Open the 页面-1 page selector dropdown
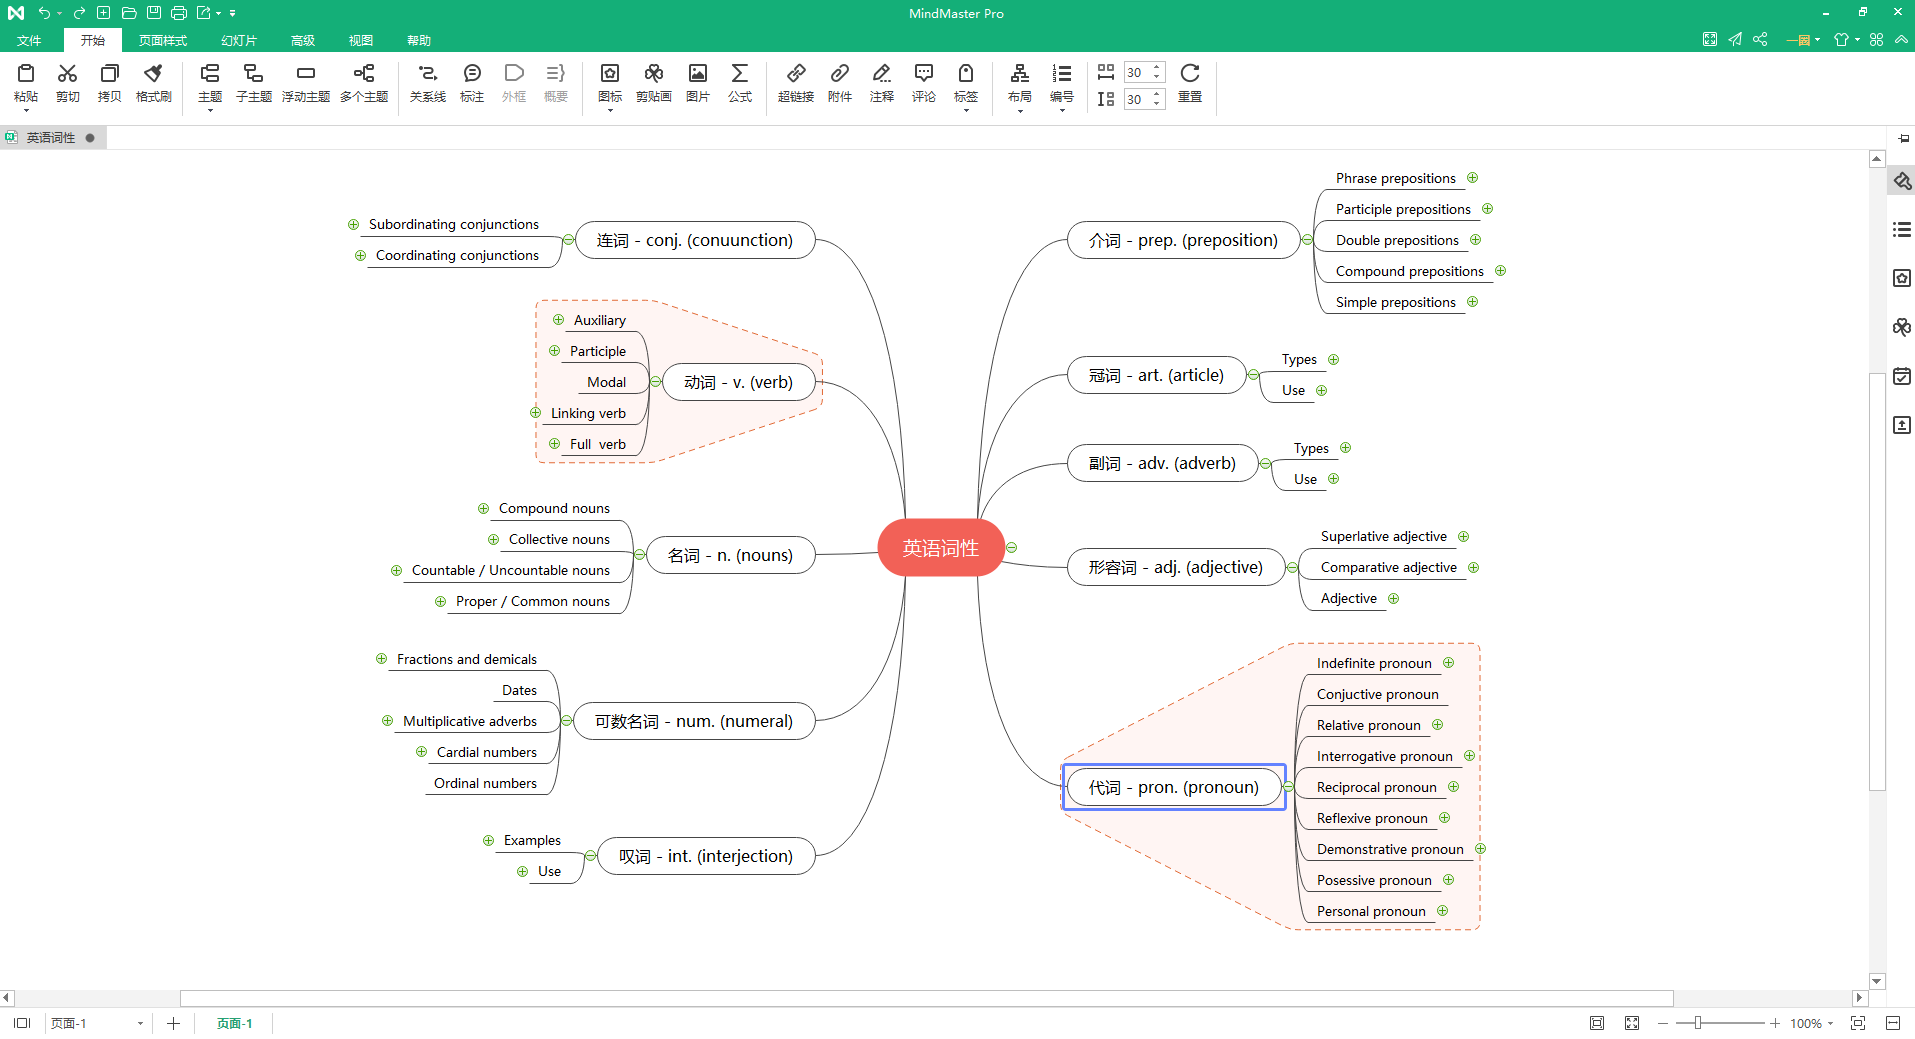This screenshot has width=1915, height=1039. tap(140, 1023)
